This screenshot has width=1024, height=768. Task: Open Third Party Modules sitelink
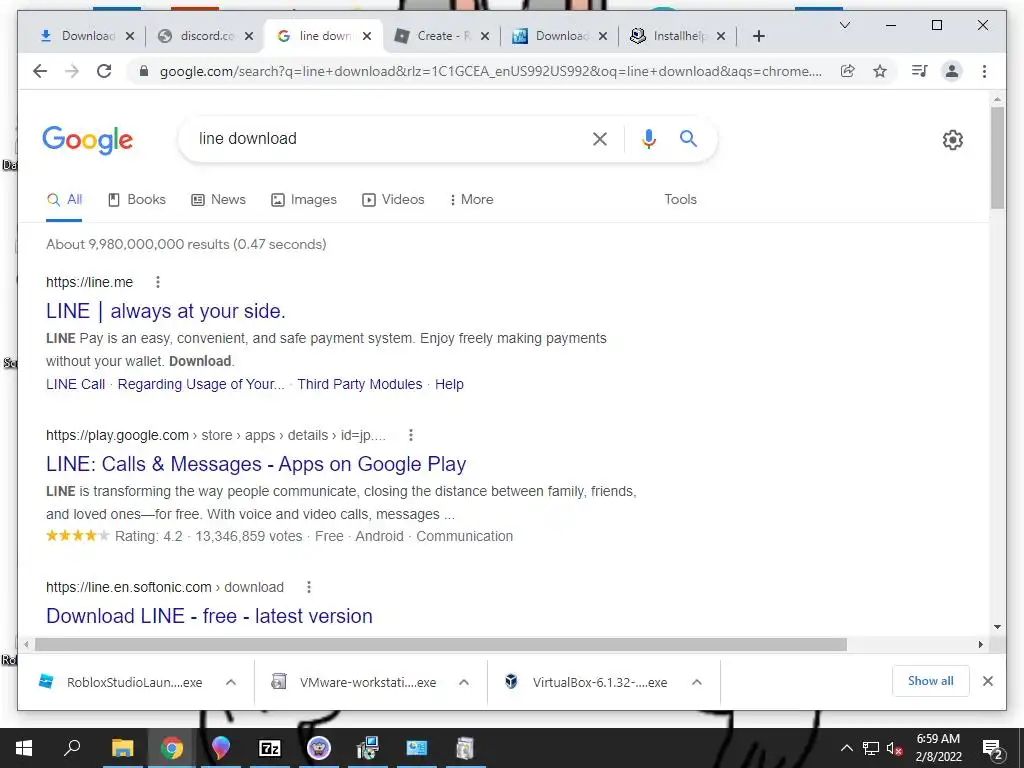(x=360, y=385)
